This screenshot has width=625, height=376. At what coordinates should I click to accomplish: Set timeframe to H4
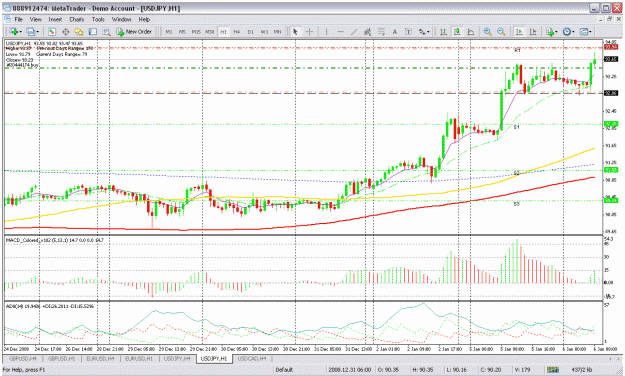[237, 31]
